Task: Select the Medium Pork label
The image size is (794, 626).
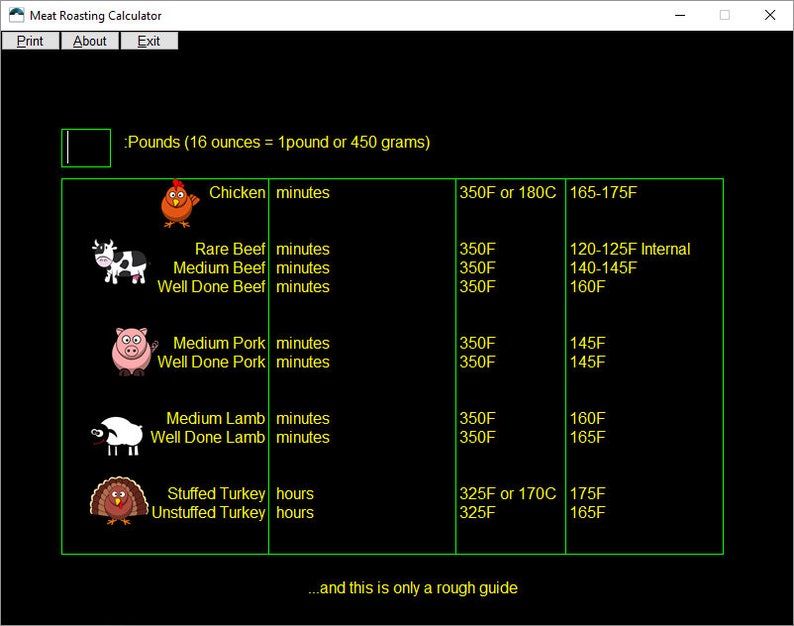Action: click(x=219, y=343)
